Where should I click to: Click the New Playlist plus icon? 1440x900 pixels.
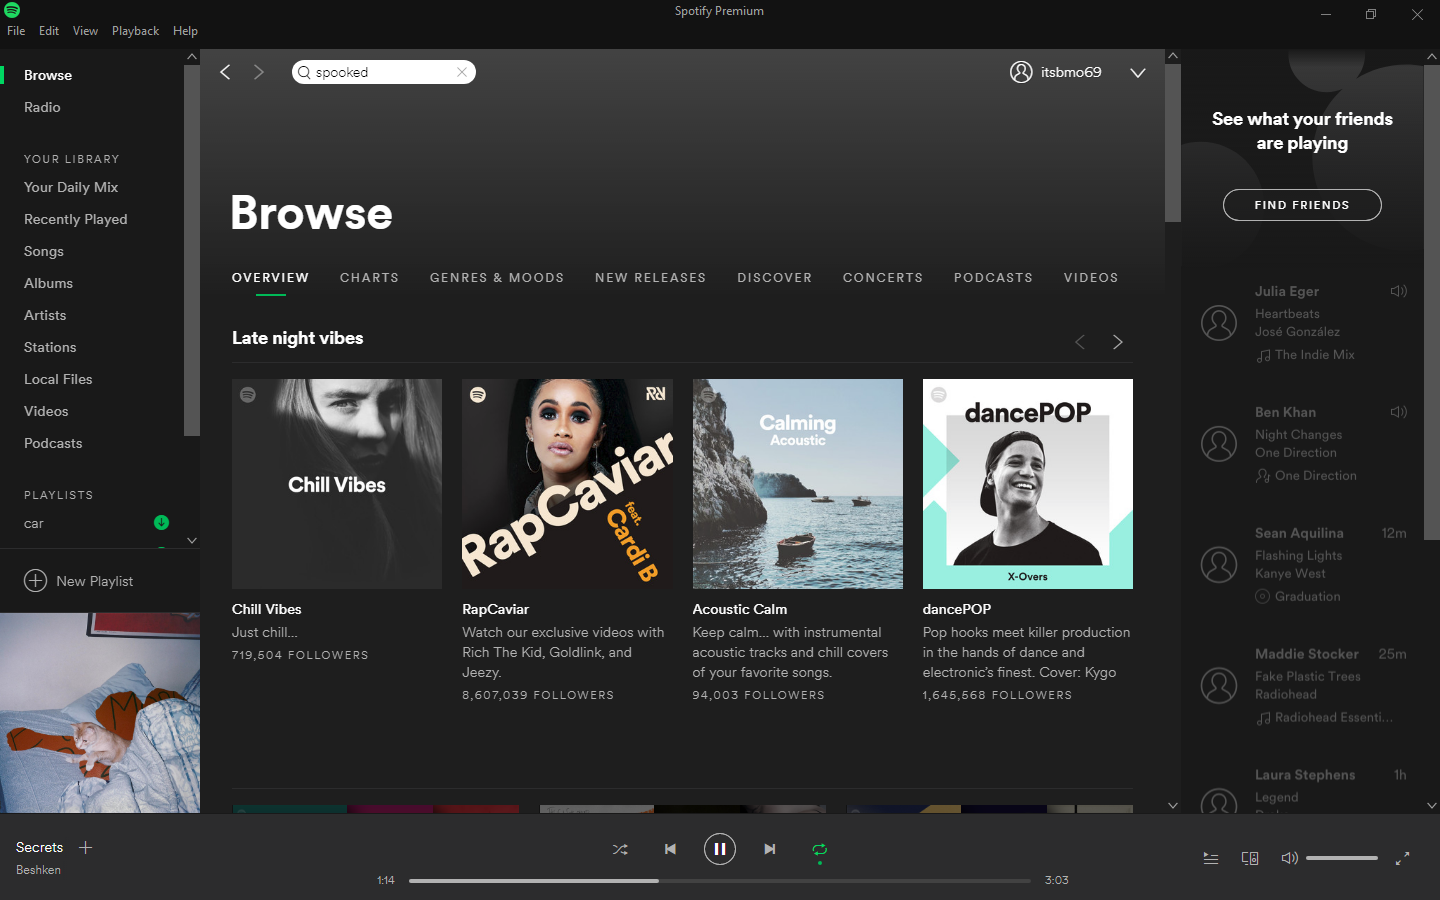[x=35, y=581]
